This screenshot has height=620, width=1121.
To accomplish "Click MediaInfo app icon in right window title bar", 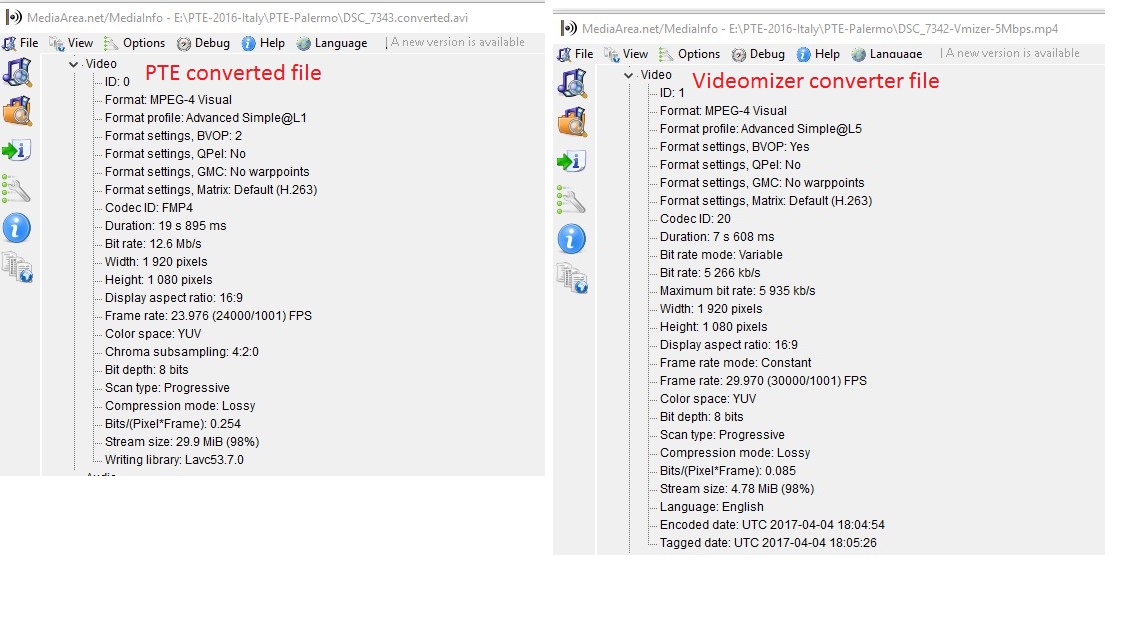I will (568, 28).
